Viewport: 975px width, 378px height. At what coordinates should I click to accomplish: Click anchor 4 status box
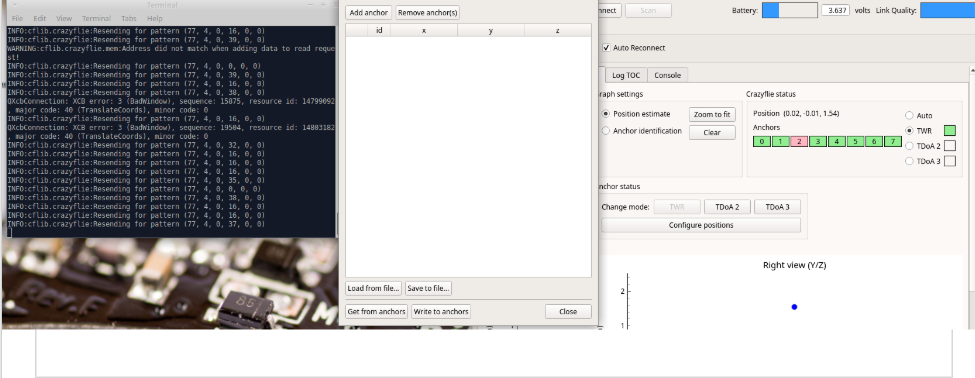click(x=836, y=142)
